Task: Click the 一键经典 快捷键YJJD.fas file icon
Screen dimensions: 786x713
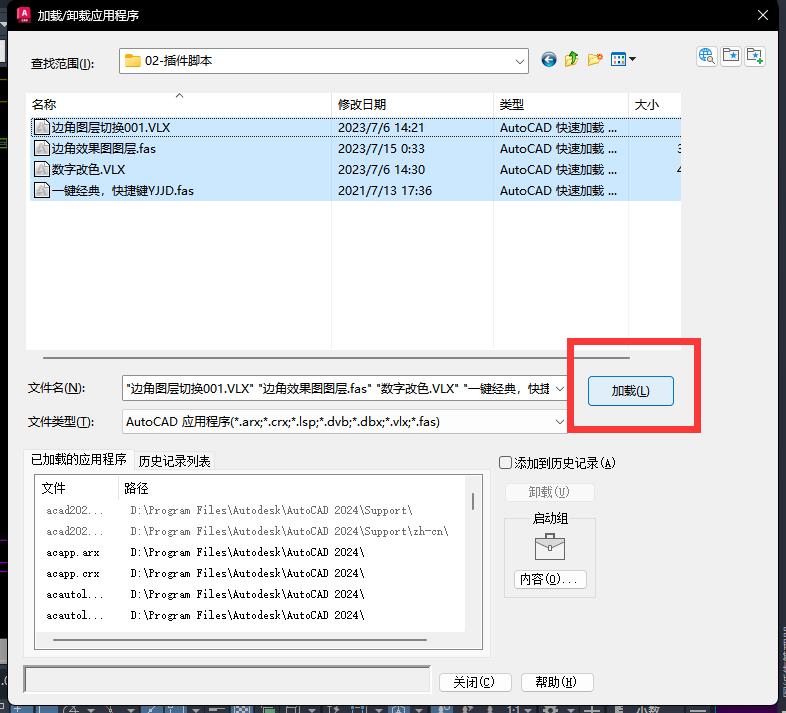Action: [x=42, y=191]
